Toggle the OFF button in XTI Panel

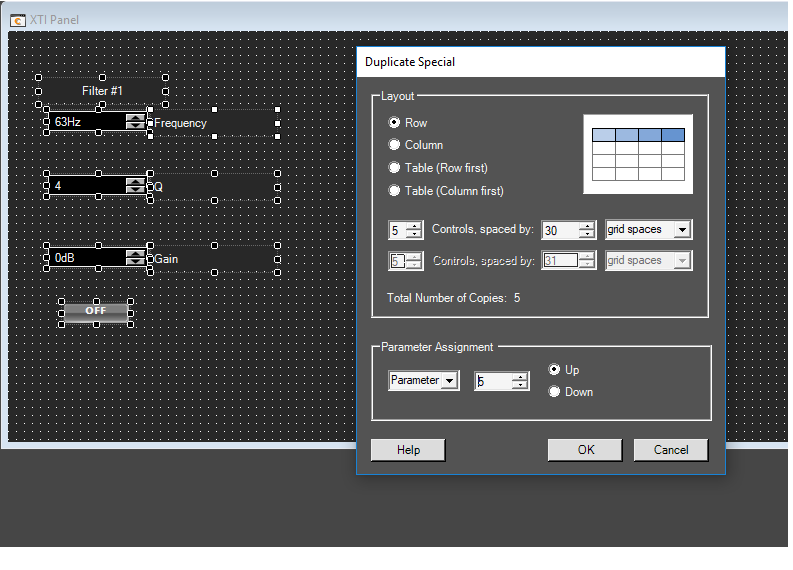click(x=96, y=311)
